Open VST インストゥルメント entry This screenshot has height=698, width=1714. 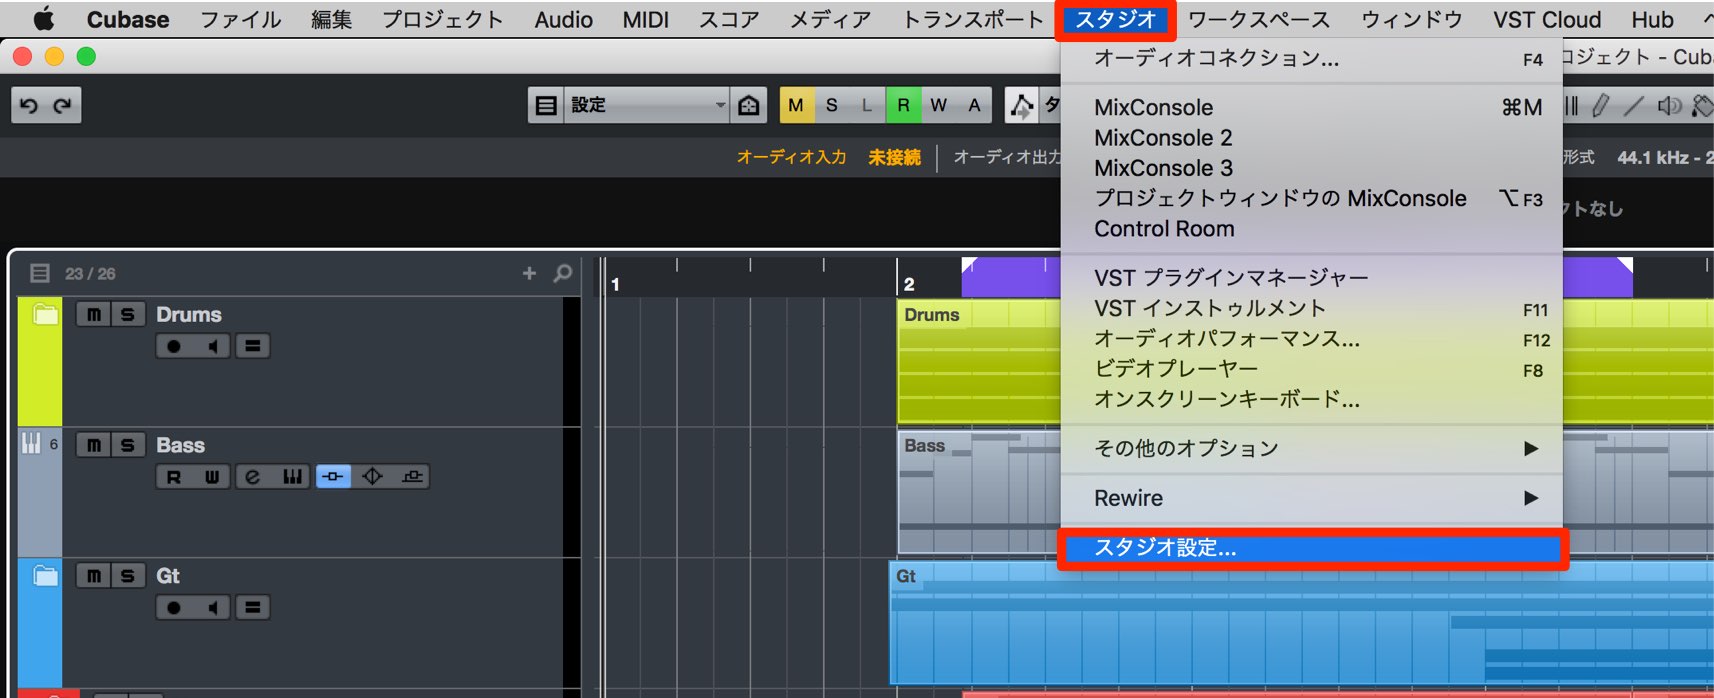[x=1312, y=308]
